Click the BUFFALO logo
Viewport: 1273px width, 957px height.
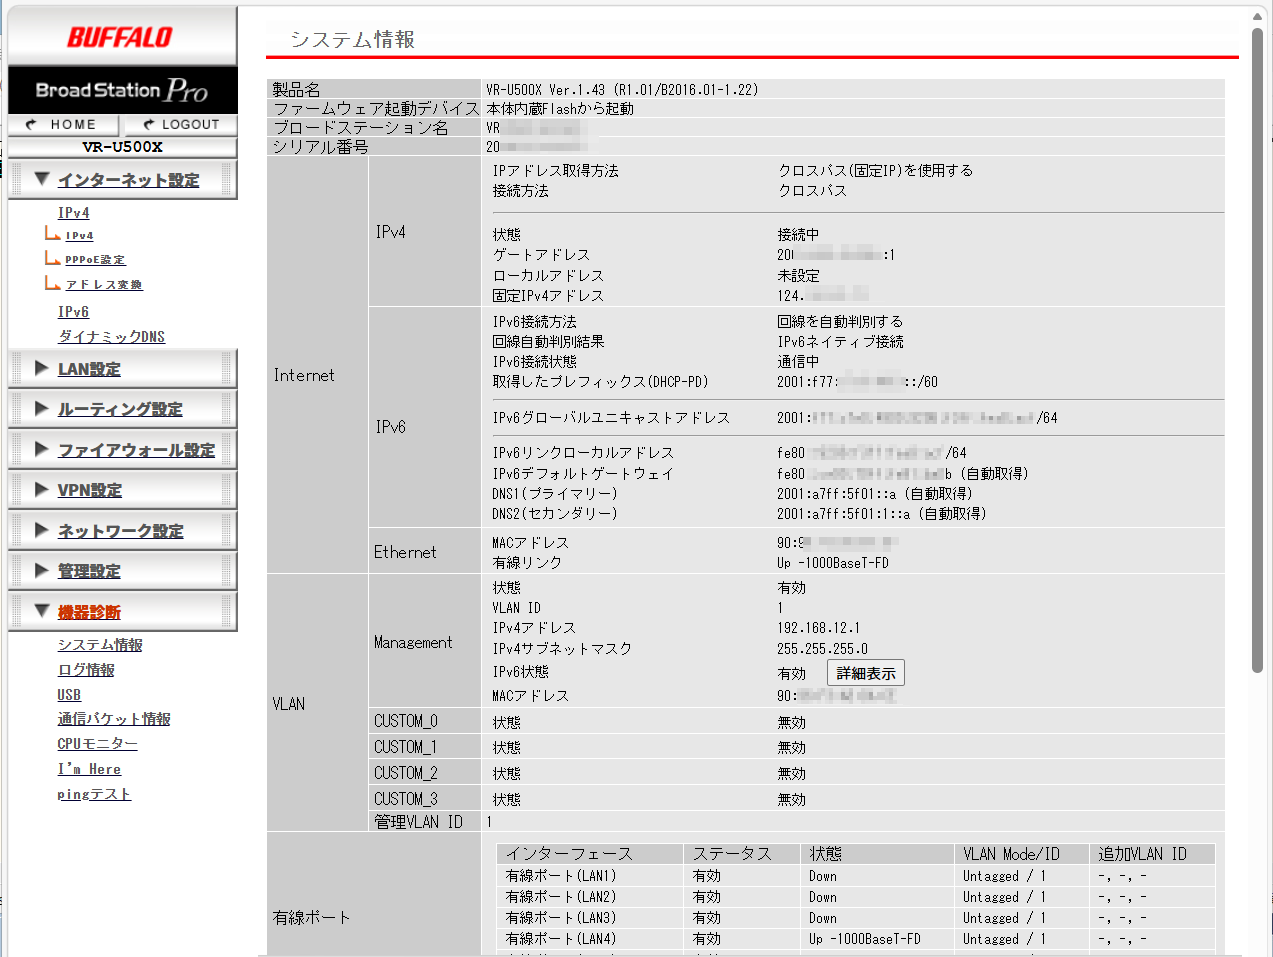pos(120,38)
